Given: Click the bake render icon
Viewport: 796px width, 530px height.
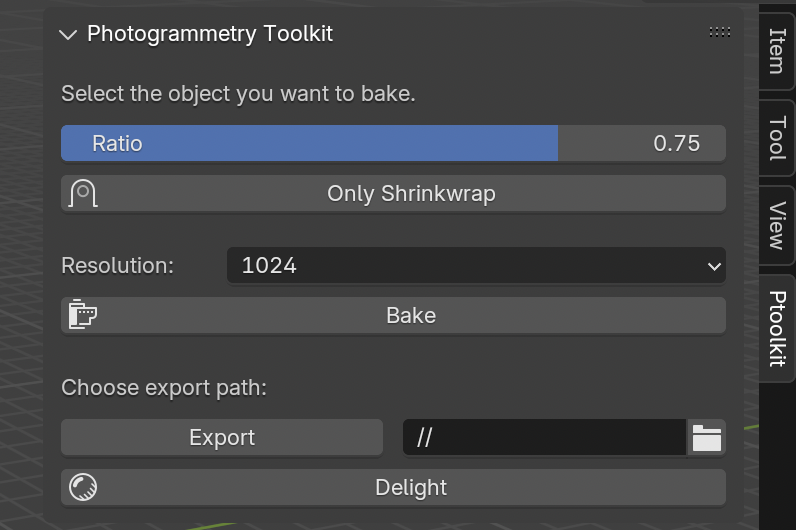Looking at the screenshot, I should [83, 315].
